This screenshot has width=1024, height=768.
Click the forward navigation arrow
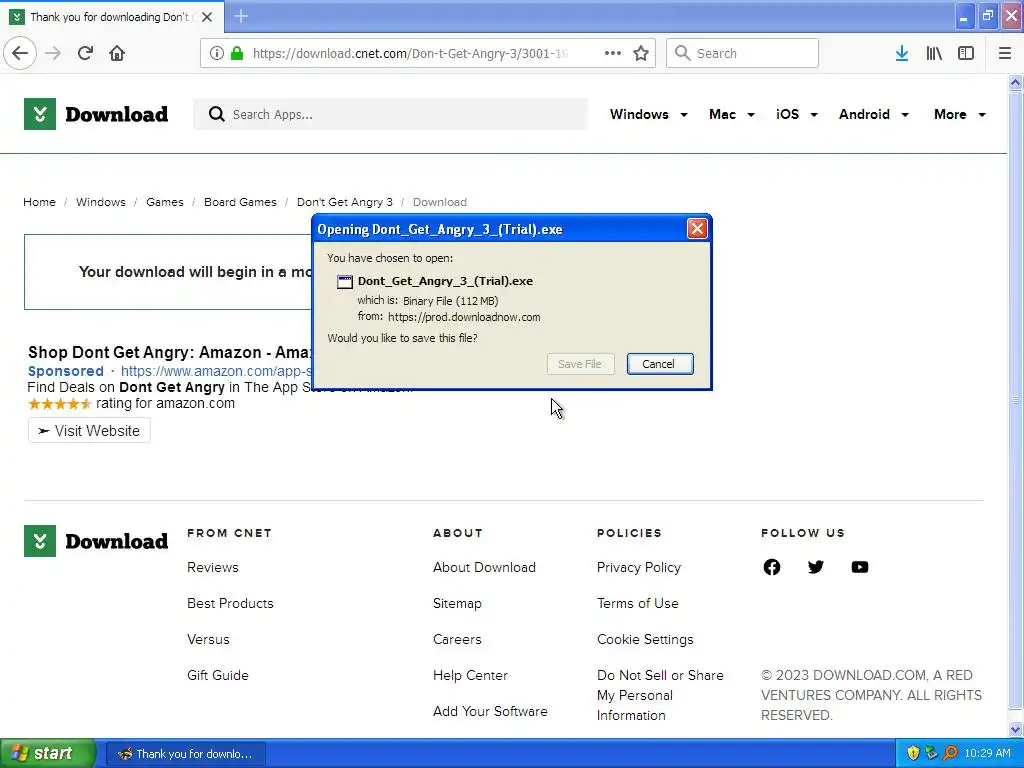tap(53, 53)
